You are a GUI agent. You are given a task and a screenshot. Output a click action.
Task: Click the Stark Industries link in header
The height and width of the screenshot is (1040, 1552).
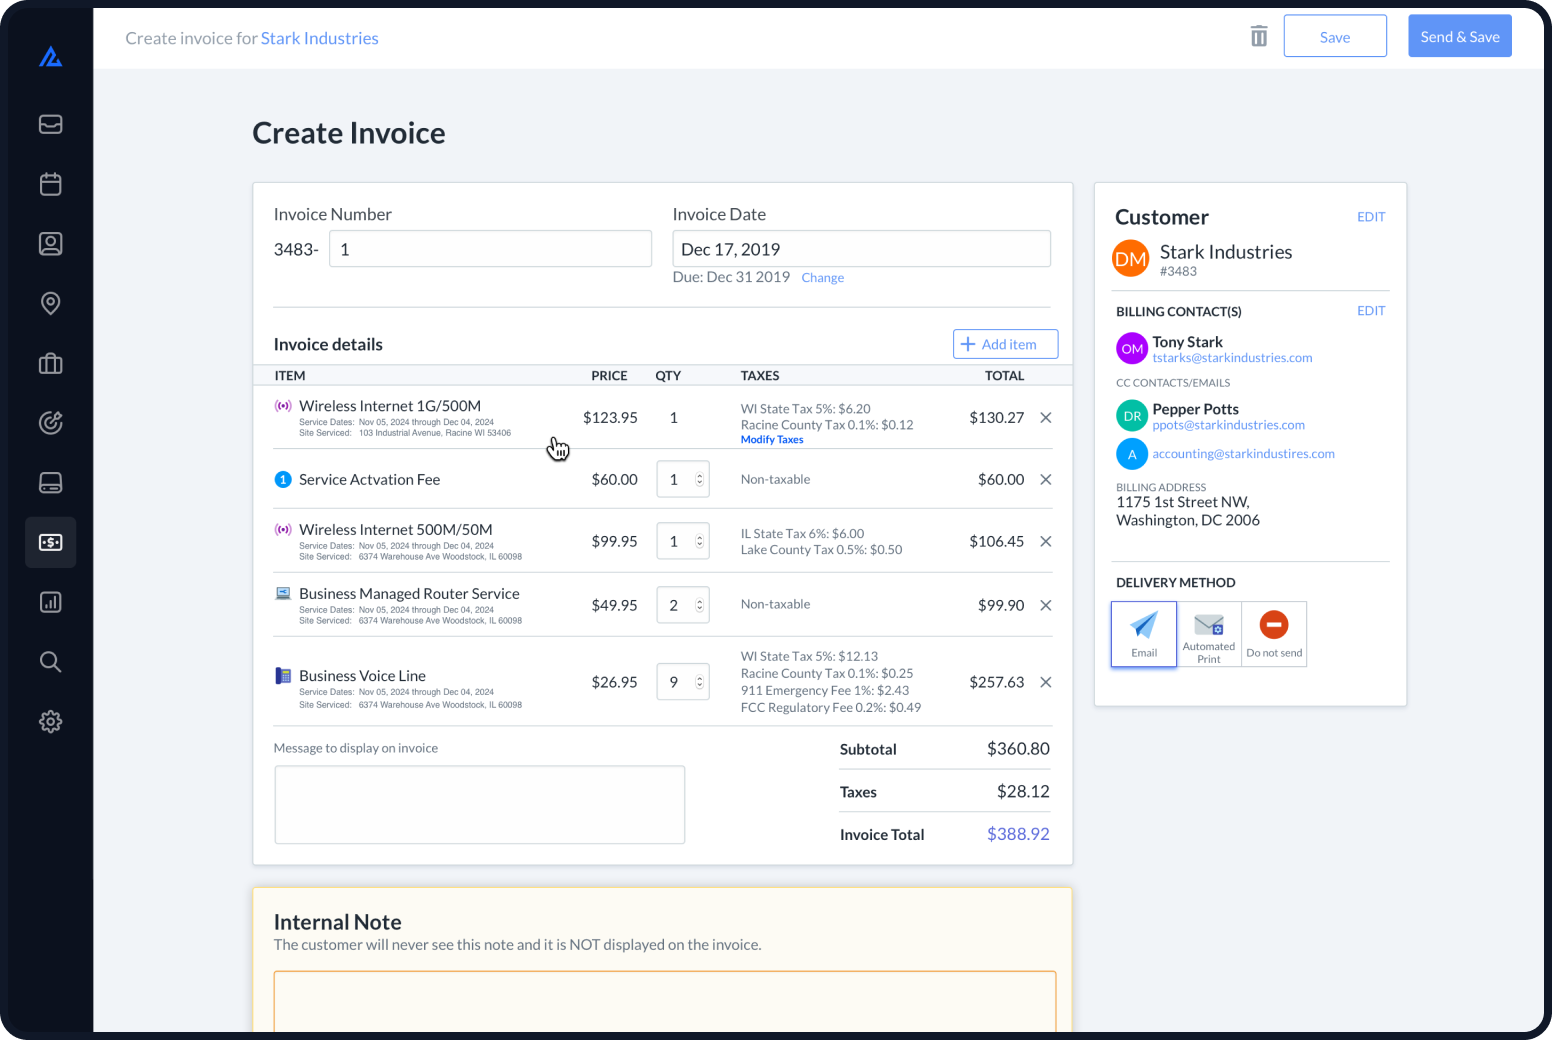pos(319,37)
